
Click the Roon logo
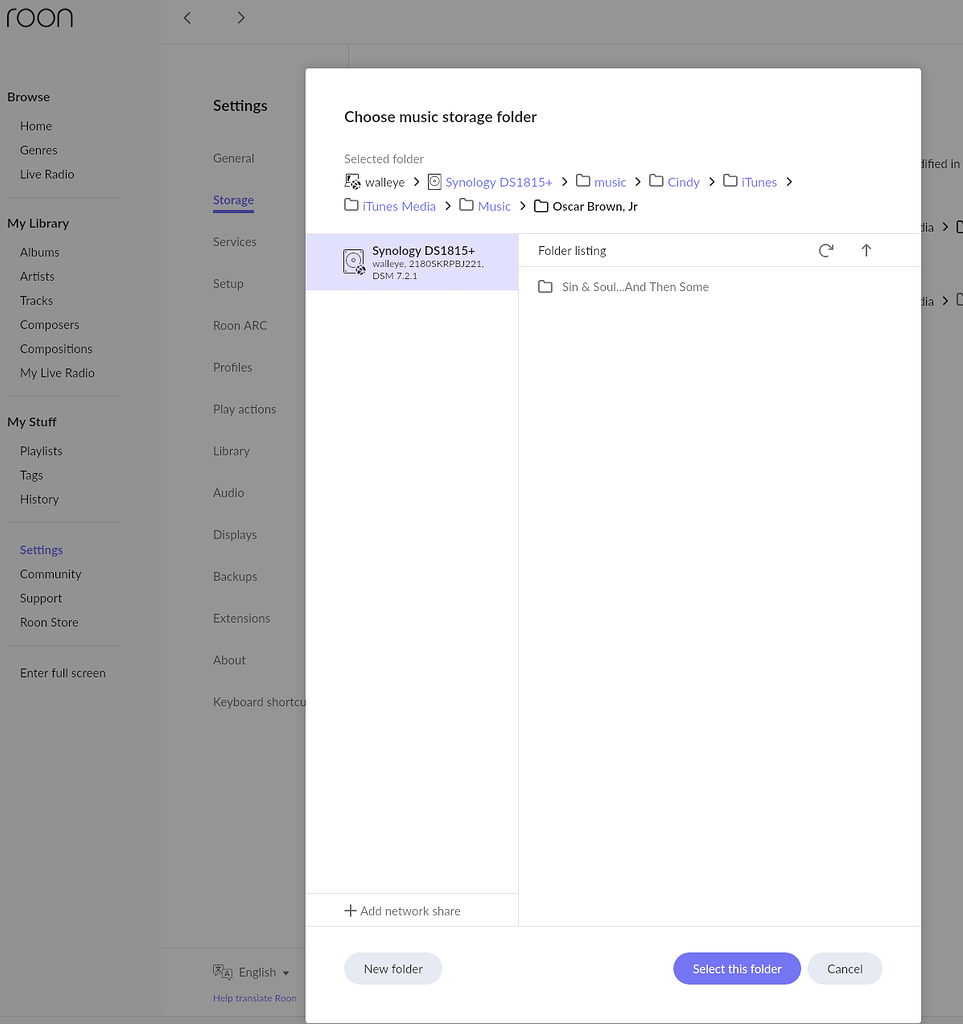[x=40, y=18]
